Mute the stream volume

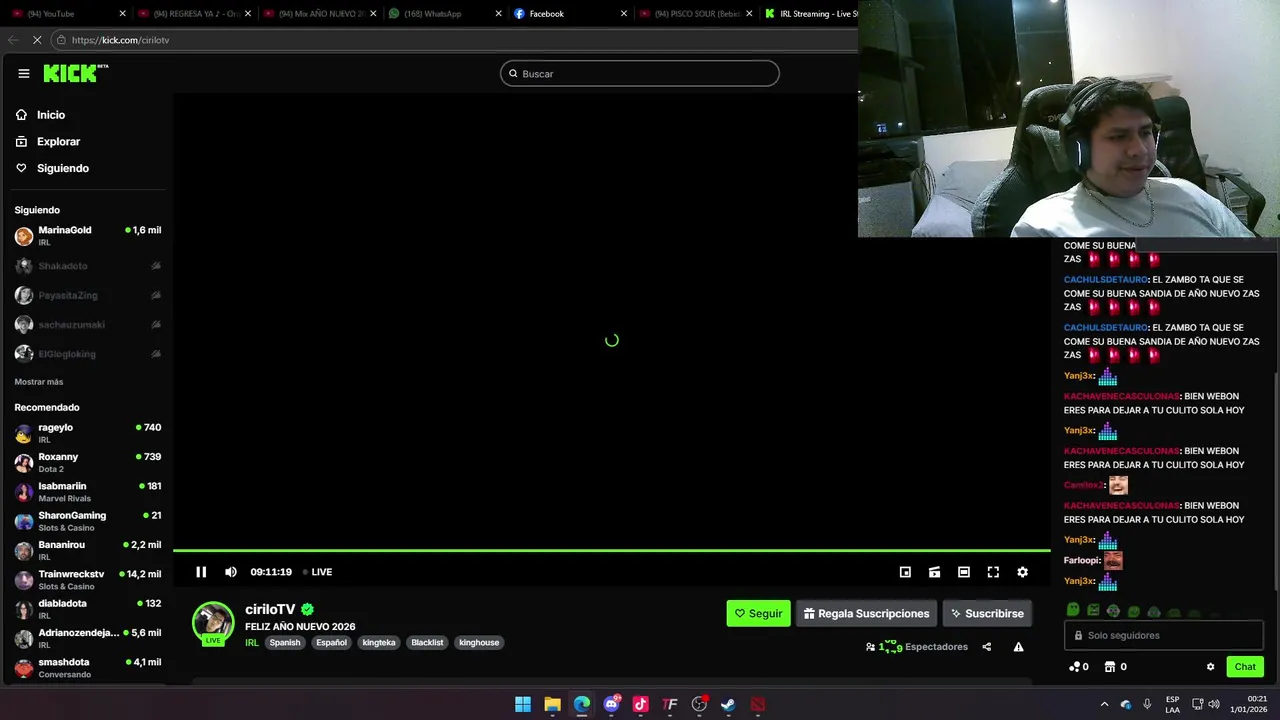tap(231, 572)
